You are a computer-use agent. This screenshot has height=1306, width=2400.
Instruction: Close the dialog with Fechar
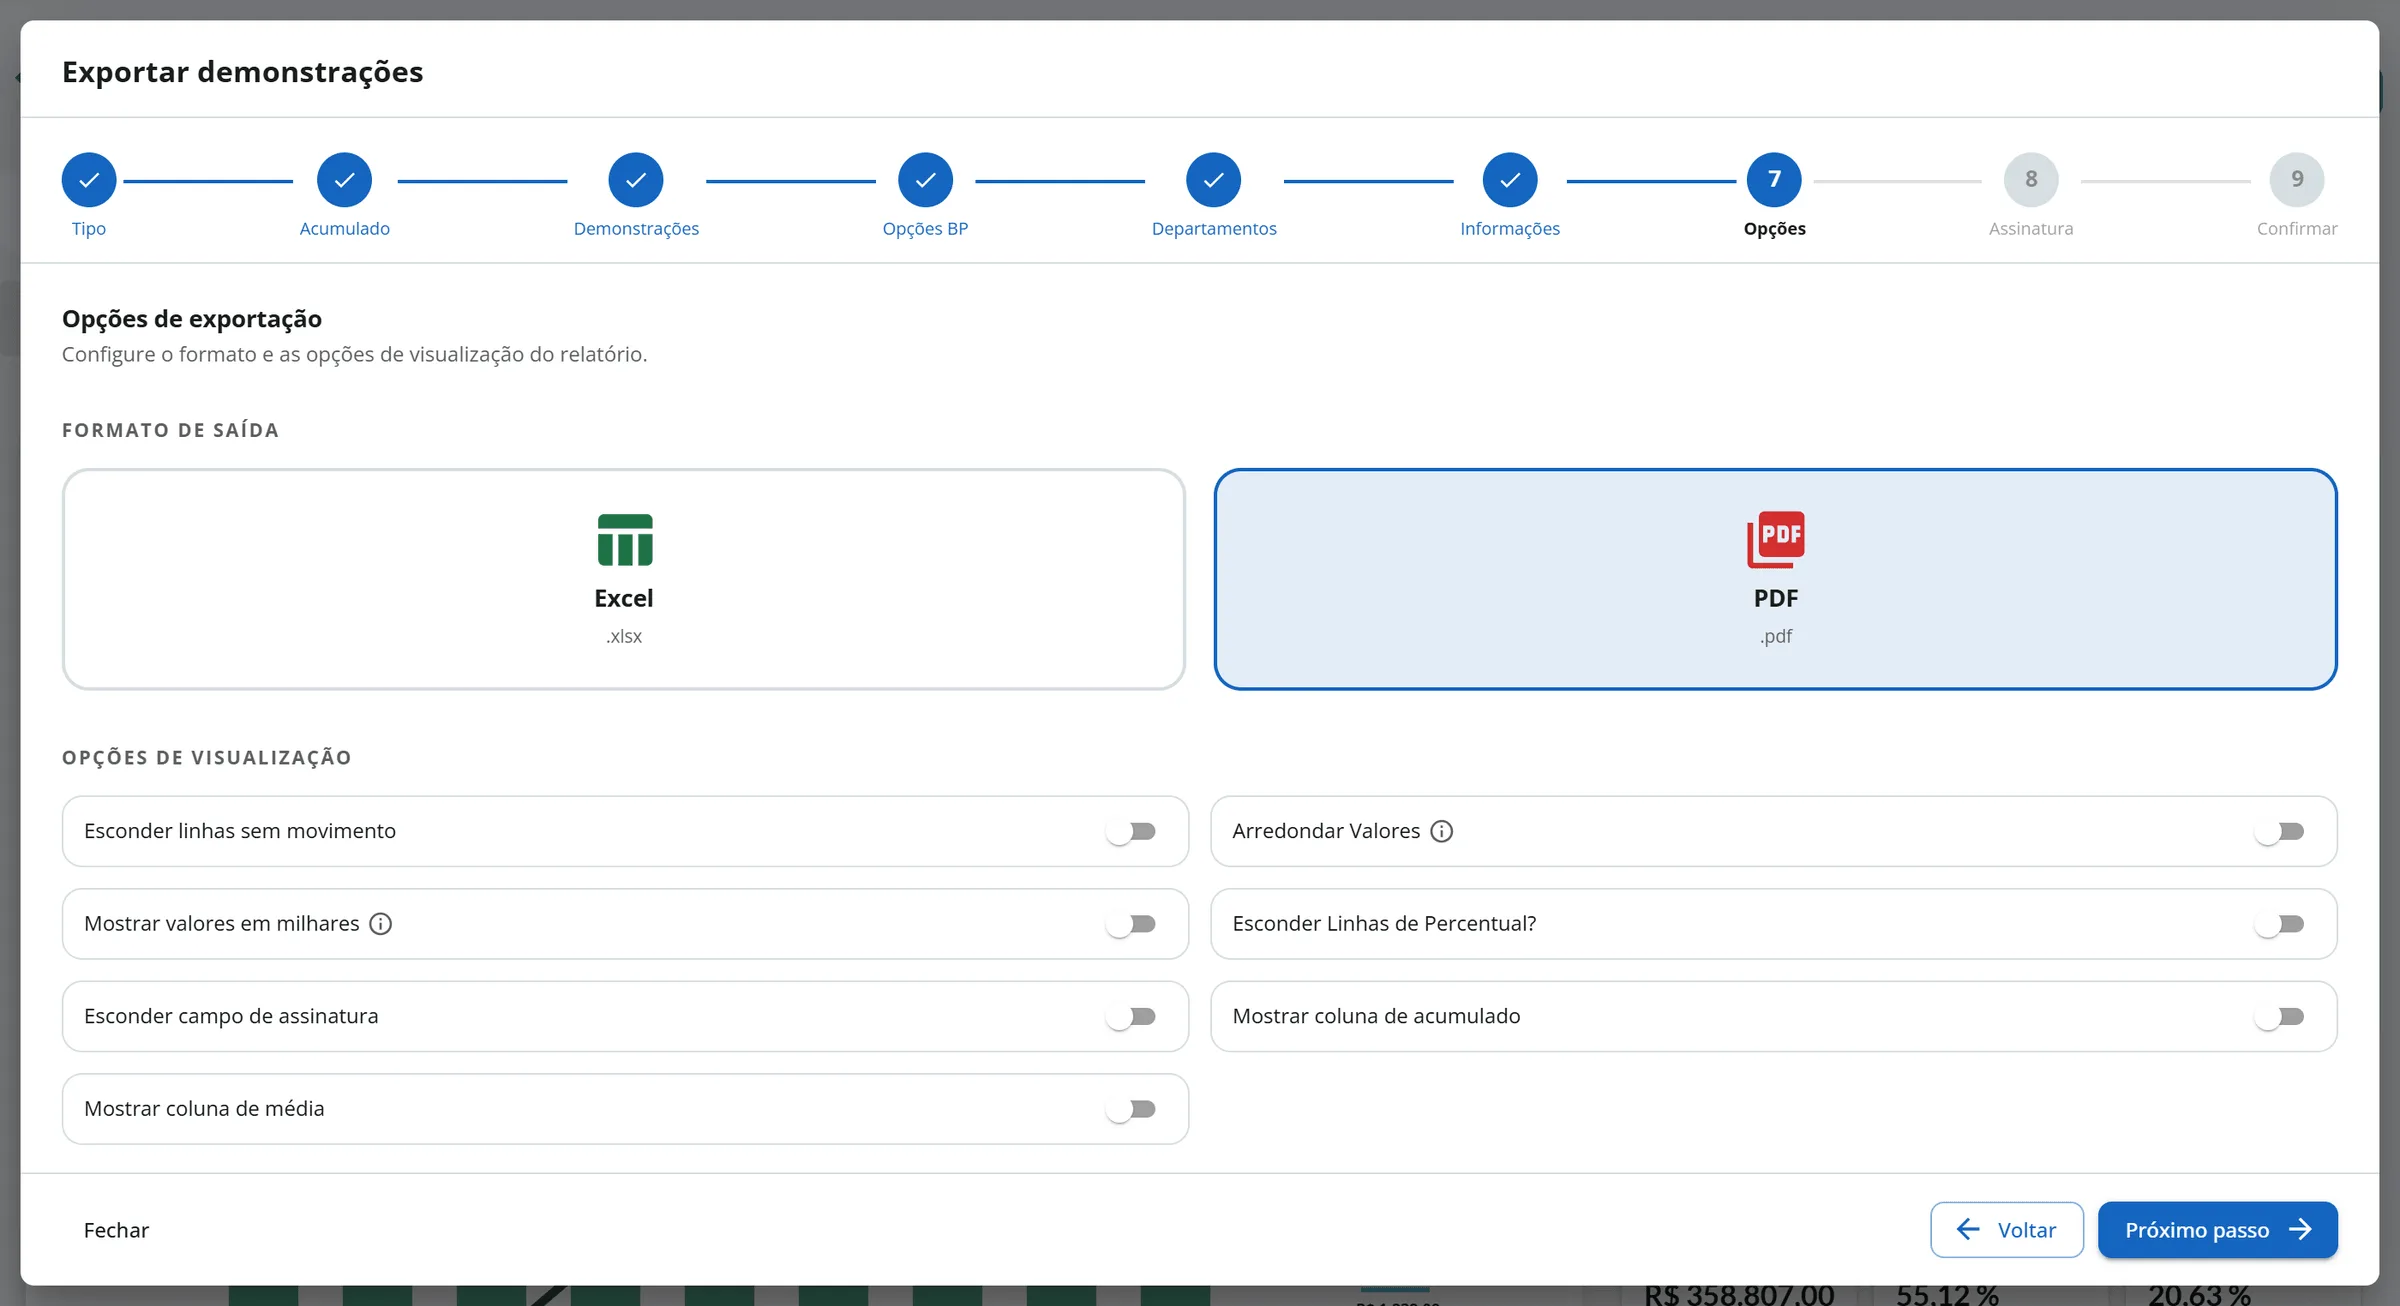116,1230
